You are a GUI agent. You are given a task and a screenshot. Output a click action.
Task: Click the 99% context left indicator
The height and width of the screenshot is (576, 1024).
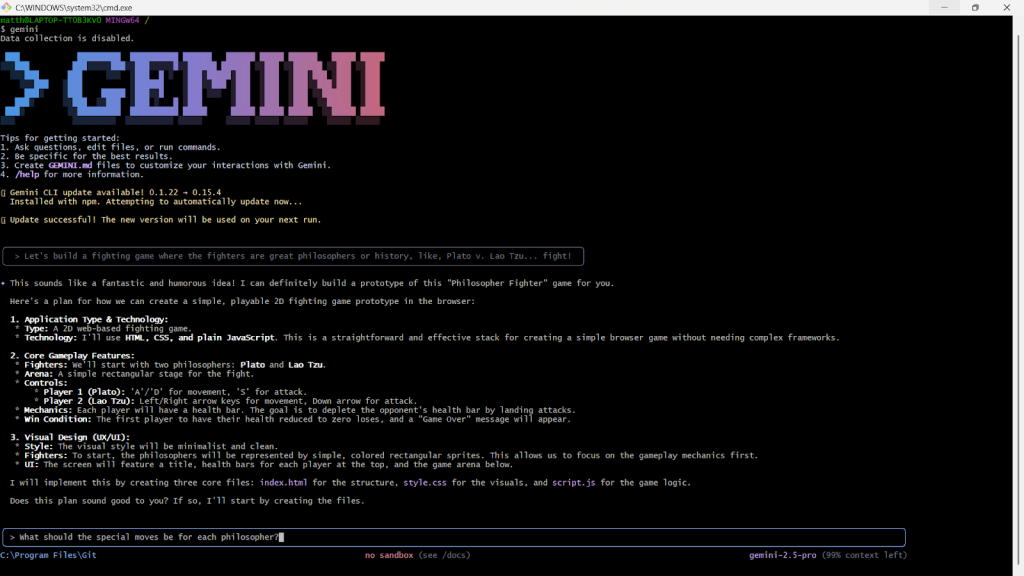click(864, 555)
